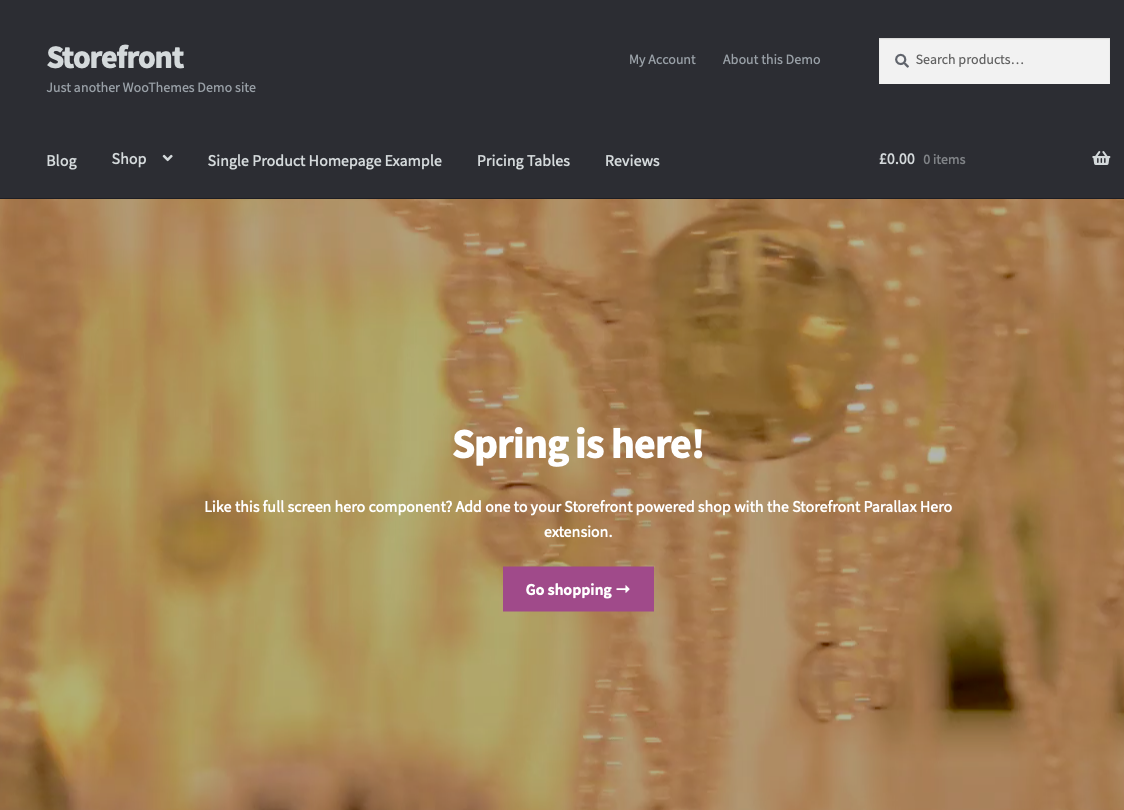This screenshot has width=1124, height=810.
Task: Click the magnifier icon in search box
Action: click(902, 61)
